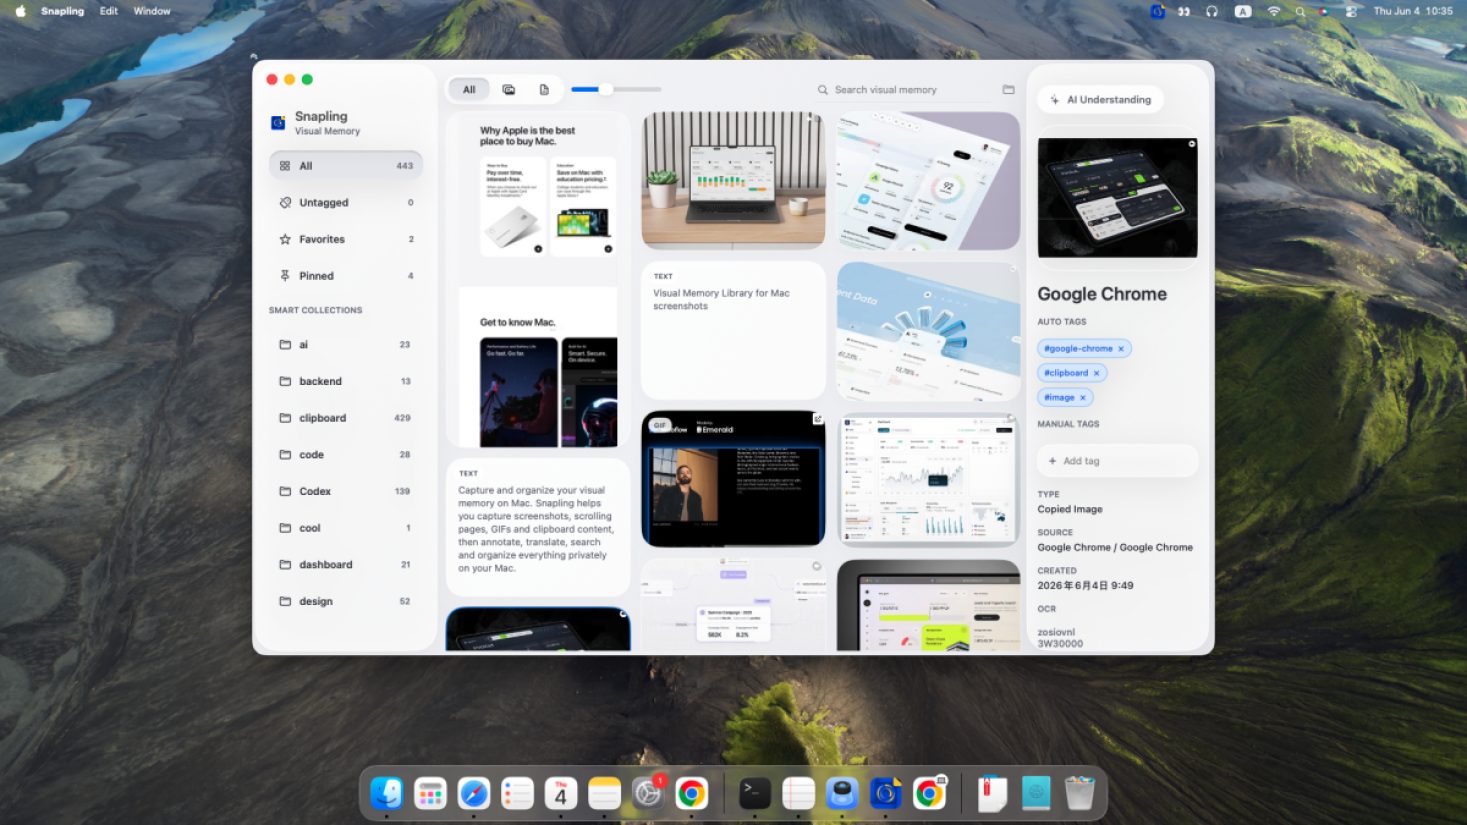Open the Codex smart collection

pos(346,492)
